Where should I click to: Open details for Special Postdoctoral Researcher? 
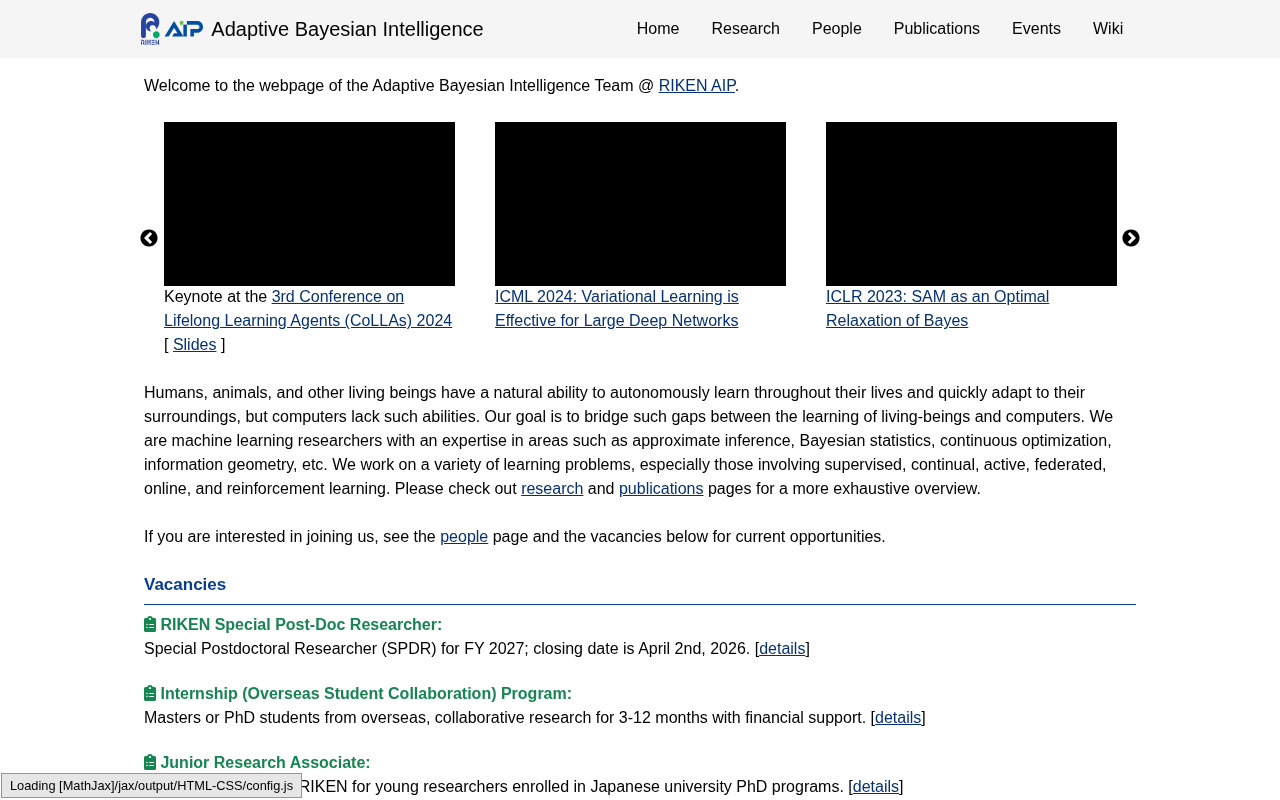[782, 649]
